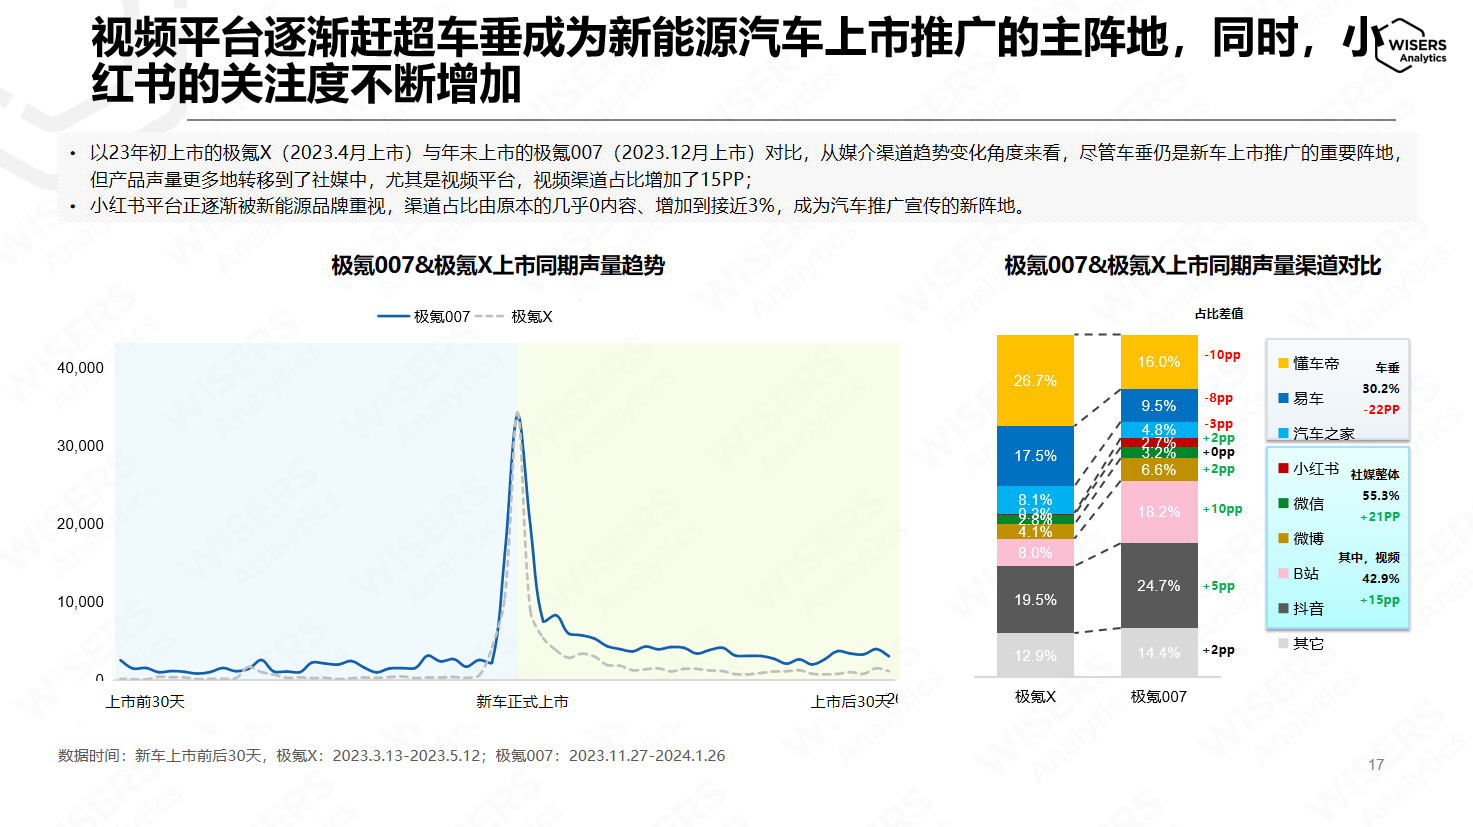Viewport: 1473px width, 827px height.
Task: Click the 20,000 y-axis label
Action: 80,524
